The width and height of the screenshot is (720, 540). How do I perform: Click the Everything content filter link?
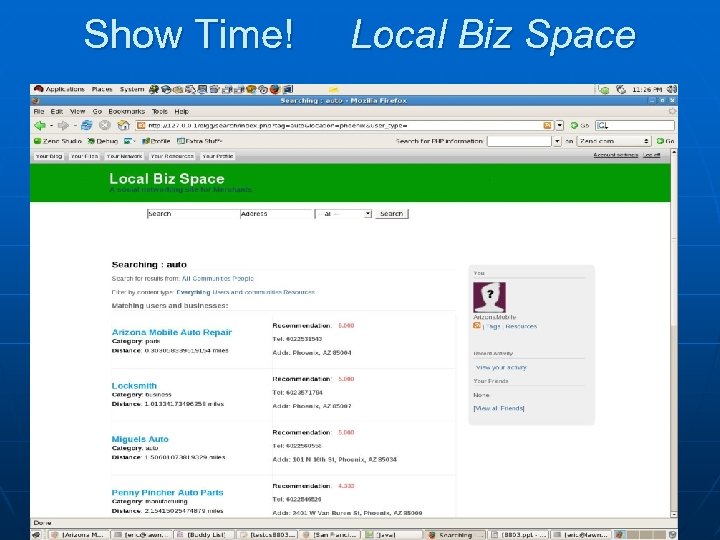pyautogui.click(x=193, y=292)
